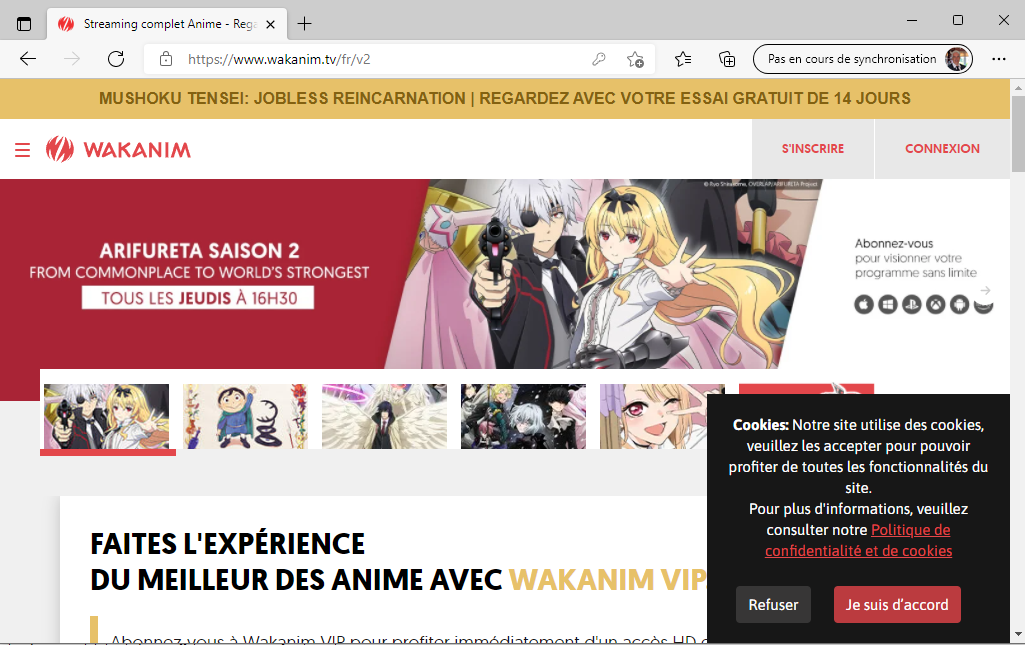Image resolution: width=1025 pixels, height=645 pixels.
Task: Click S'INSCRIRE to sign up
Action: [x=813, y=149]
